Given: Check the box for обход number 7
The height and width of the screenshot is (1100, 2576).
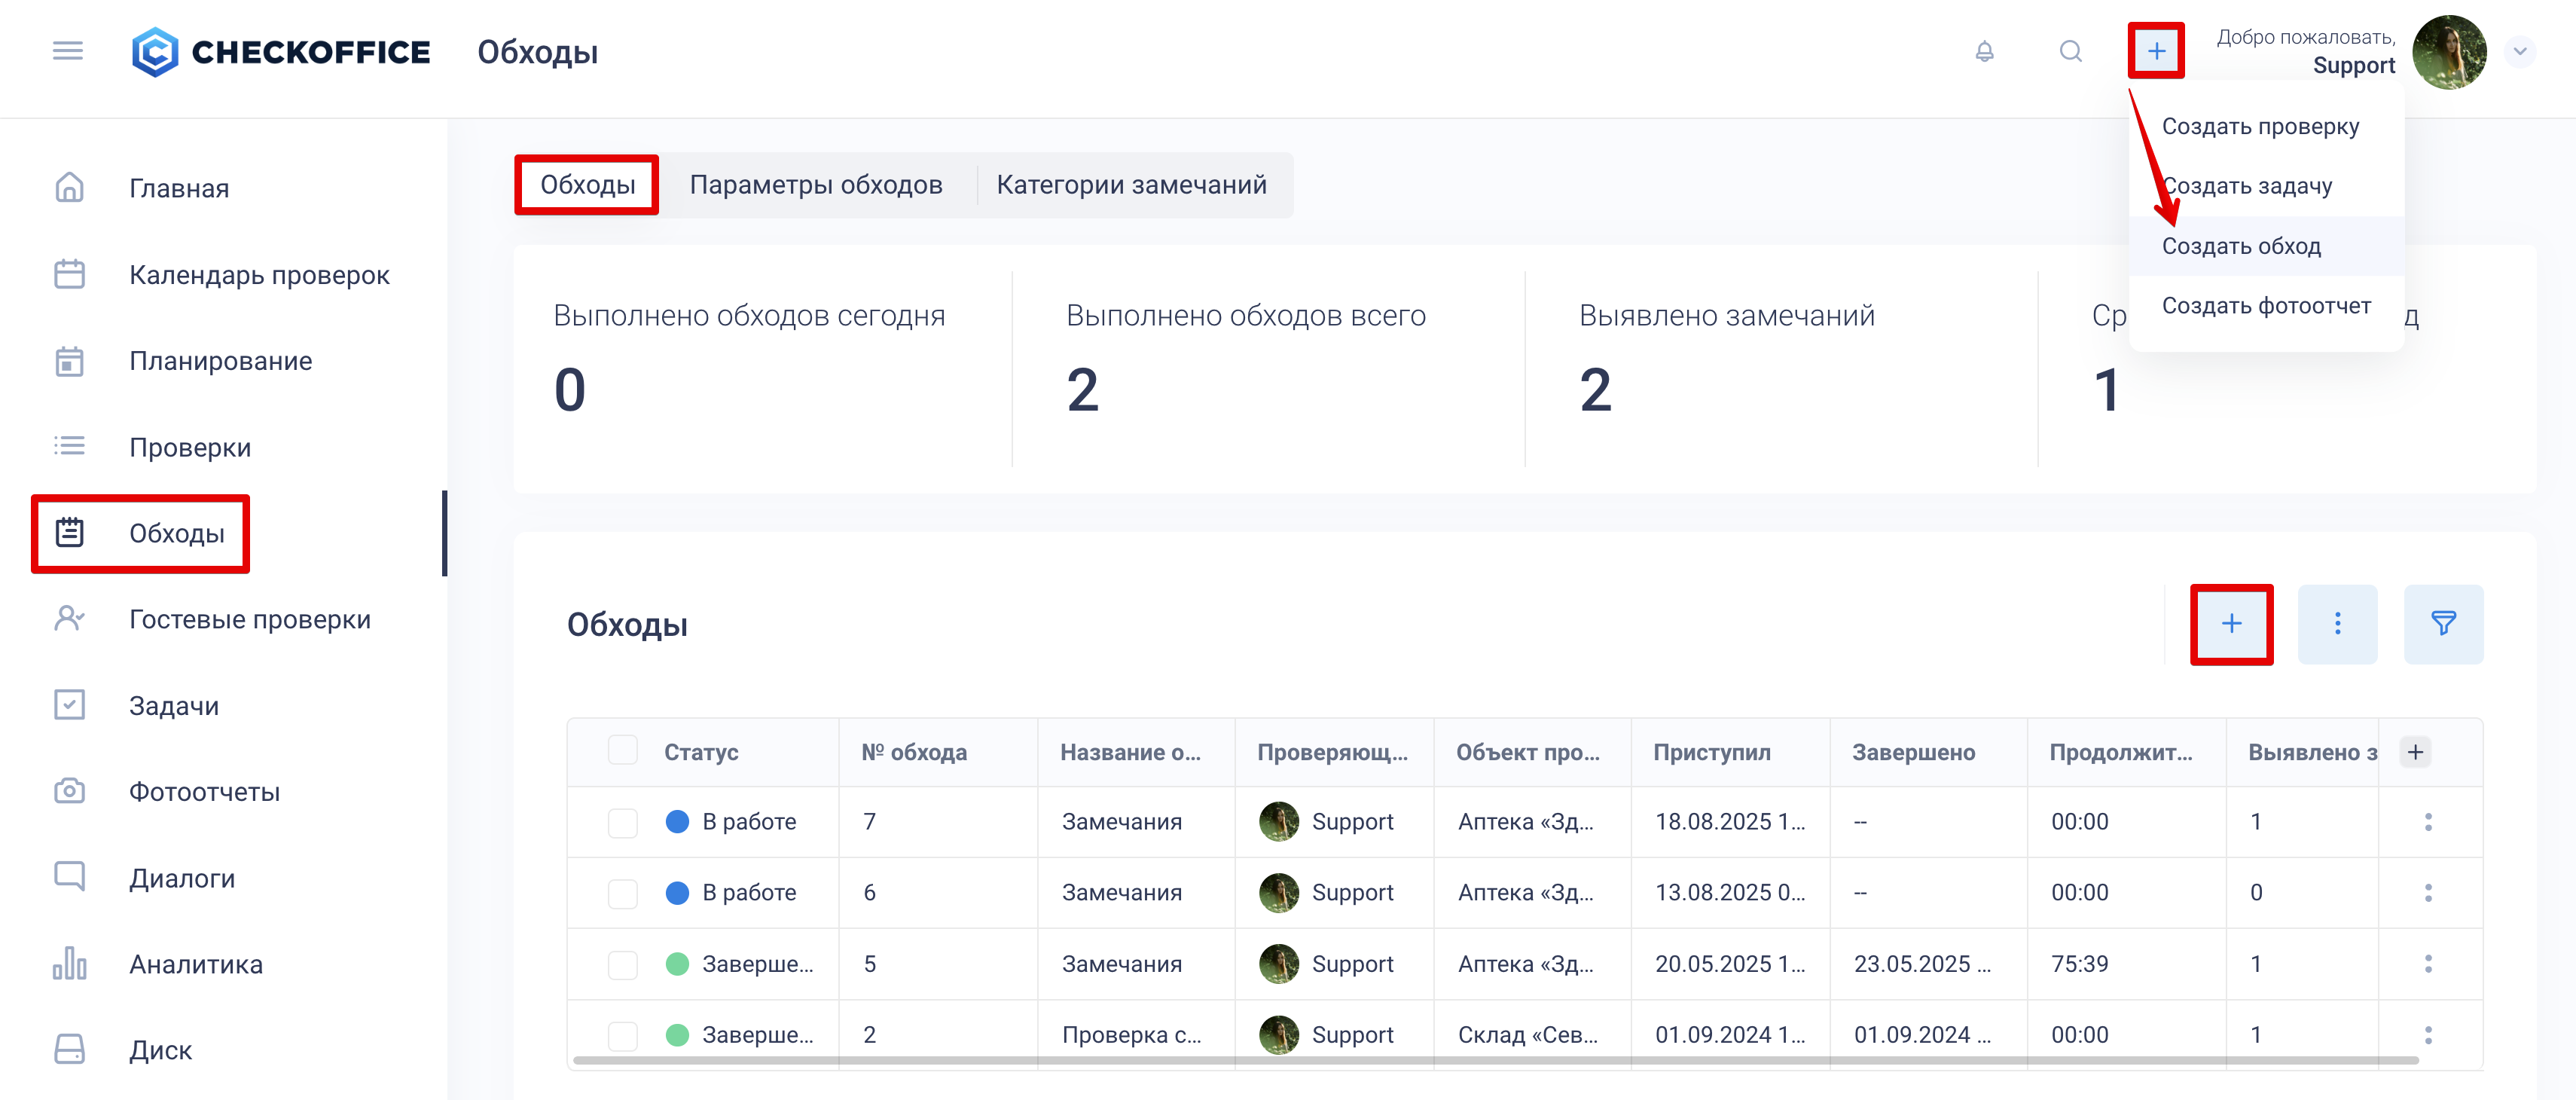Looking at the screenshot, I should click(622, 822).
